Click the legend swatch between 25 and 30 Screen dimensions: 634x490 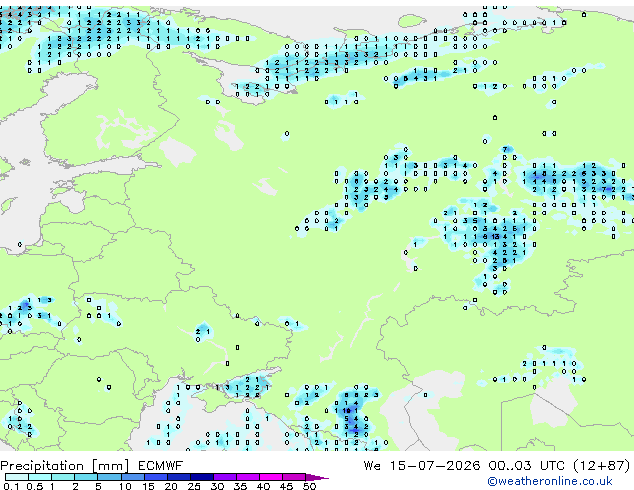(x=202, y=477)
